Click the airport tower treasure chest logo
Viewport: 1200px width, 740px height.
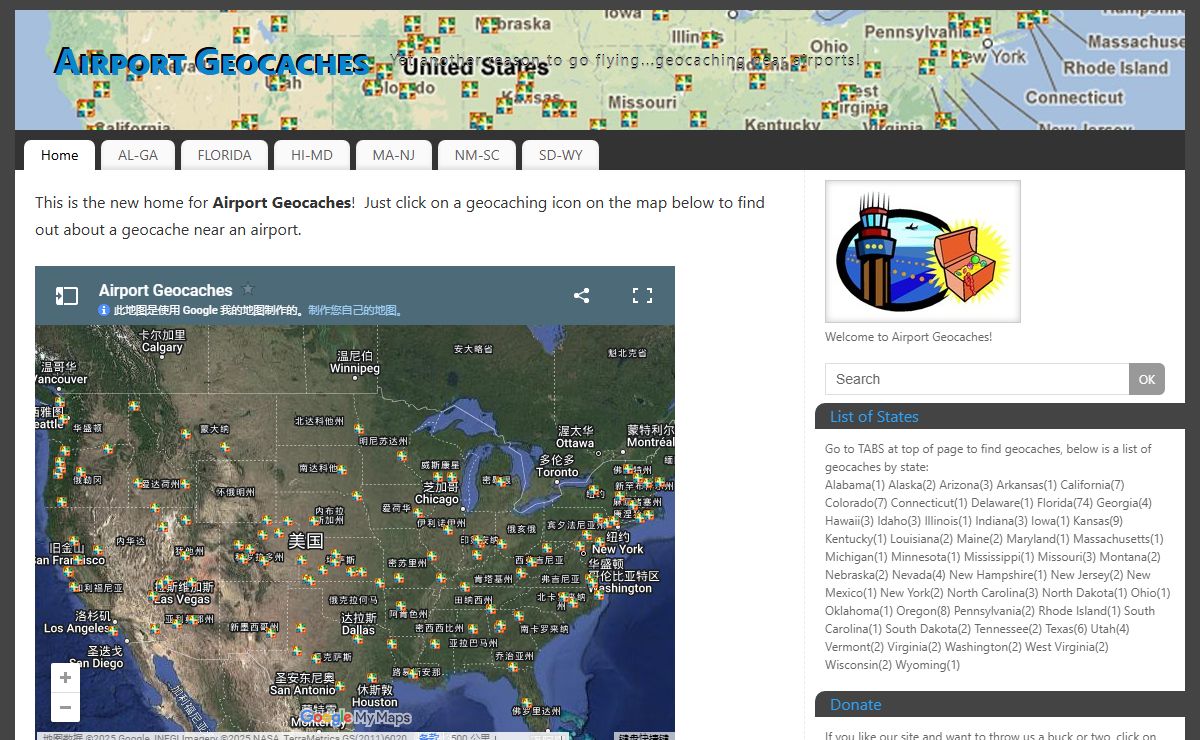922,251
